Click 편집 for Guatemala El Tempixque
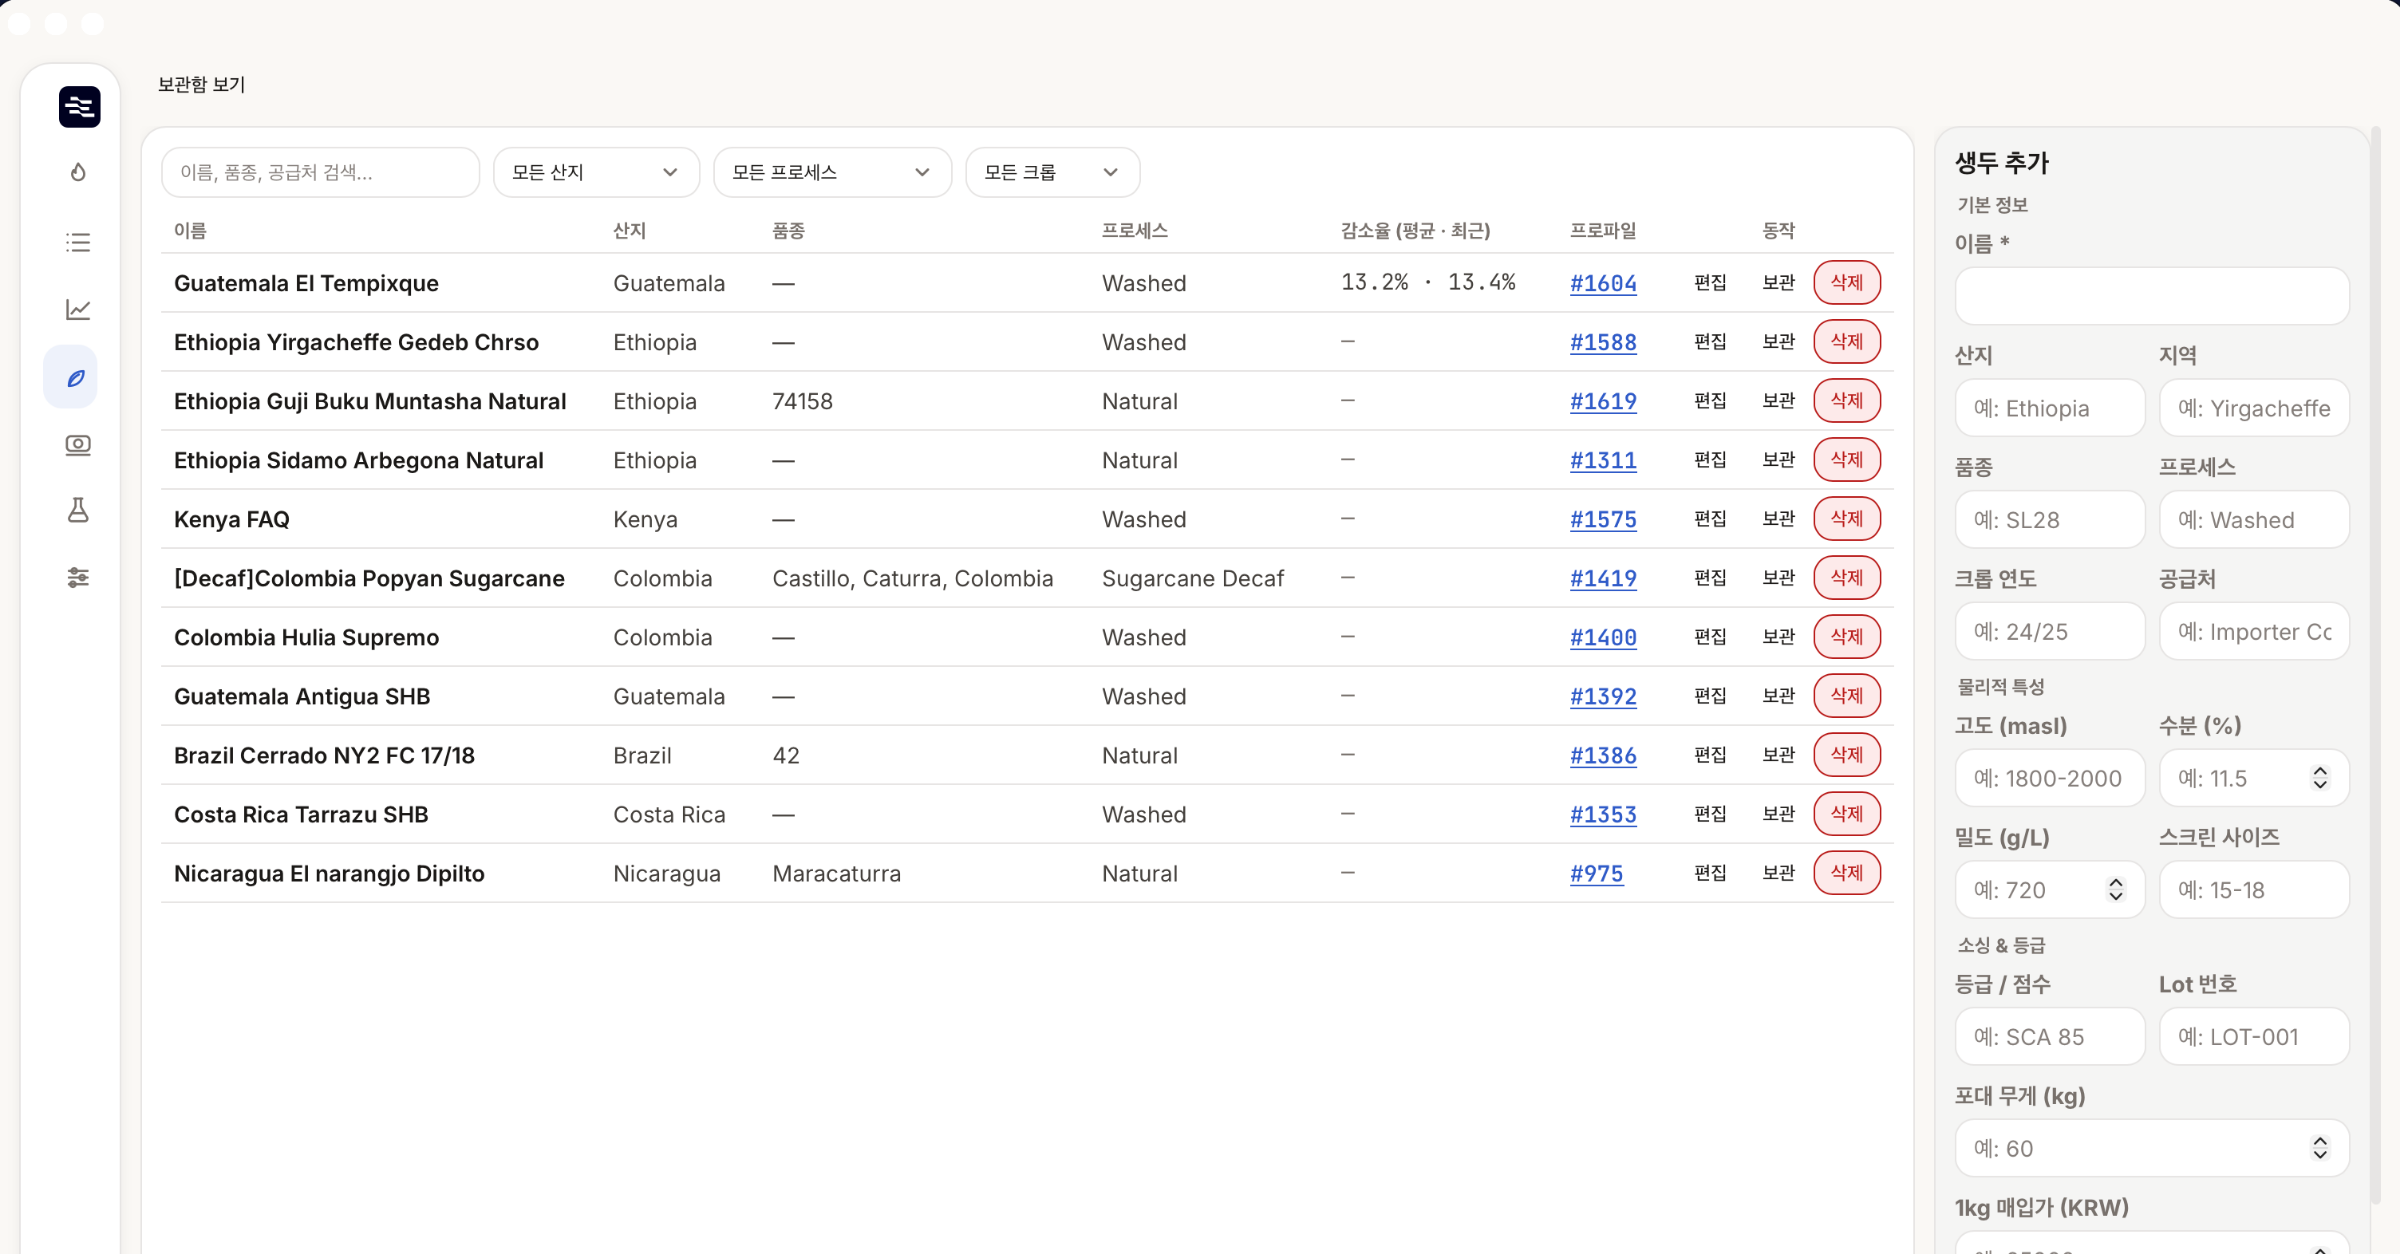Viewport: 2400px width, 1254px height. (x=1710, y=283)
